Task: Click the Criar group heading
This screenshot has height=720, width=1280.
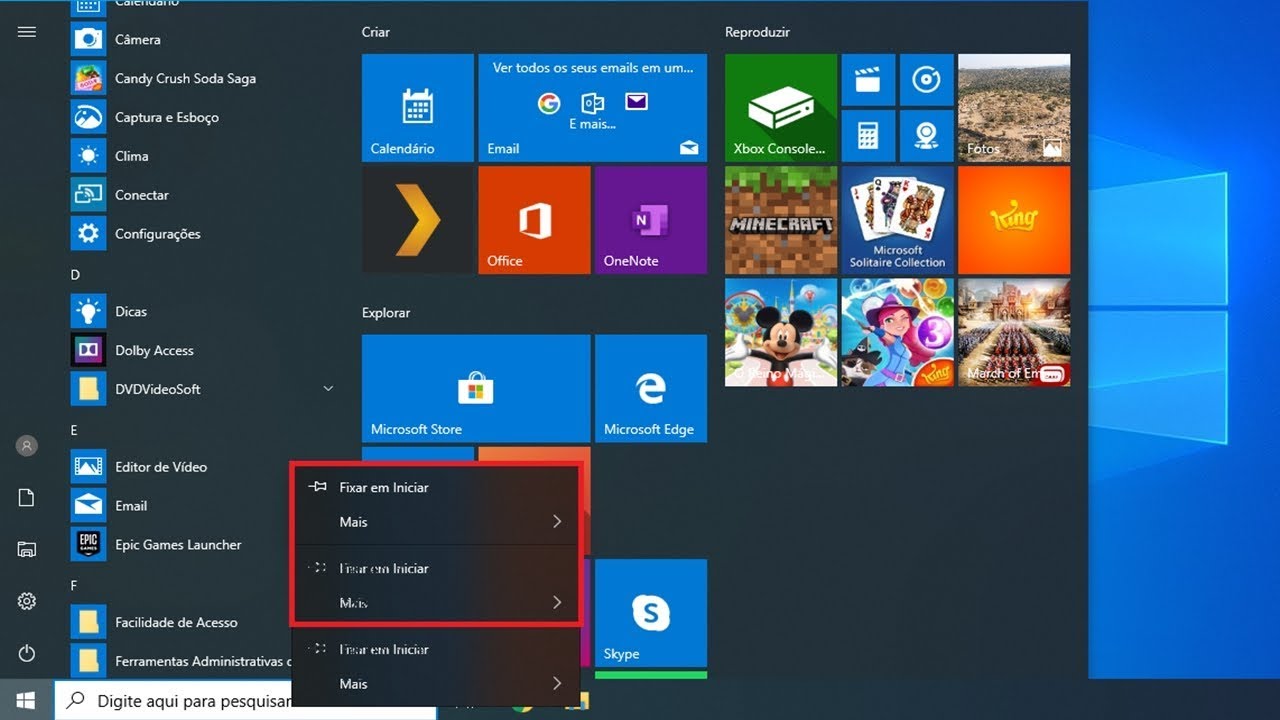Action: coord(376,32)
